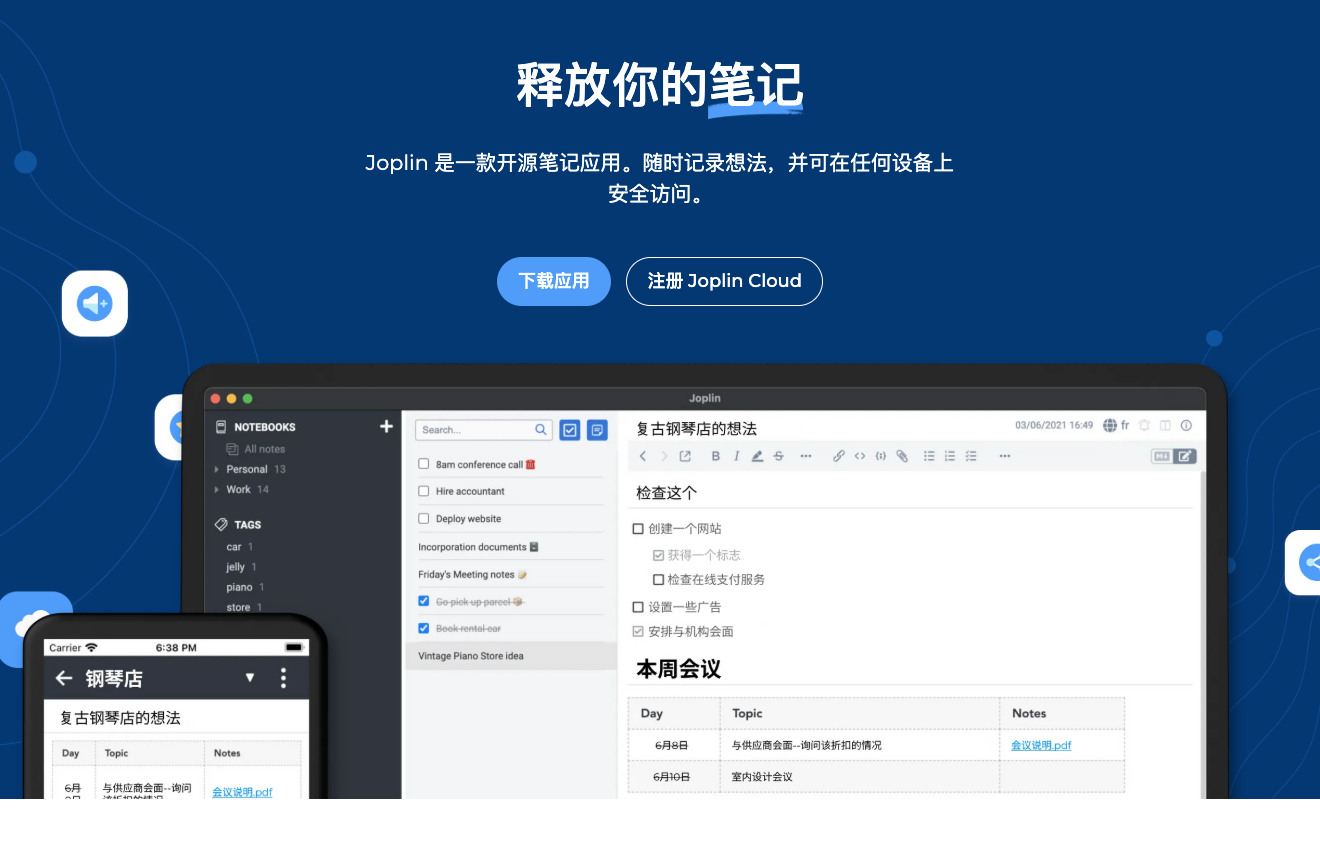Image resolution: width=1320 pixels, height=866 pixels.
Task: Uncheck the 安排与机构会面 checkbox
Action: click(x=638, y=631)
